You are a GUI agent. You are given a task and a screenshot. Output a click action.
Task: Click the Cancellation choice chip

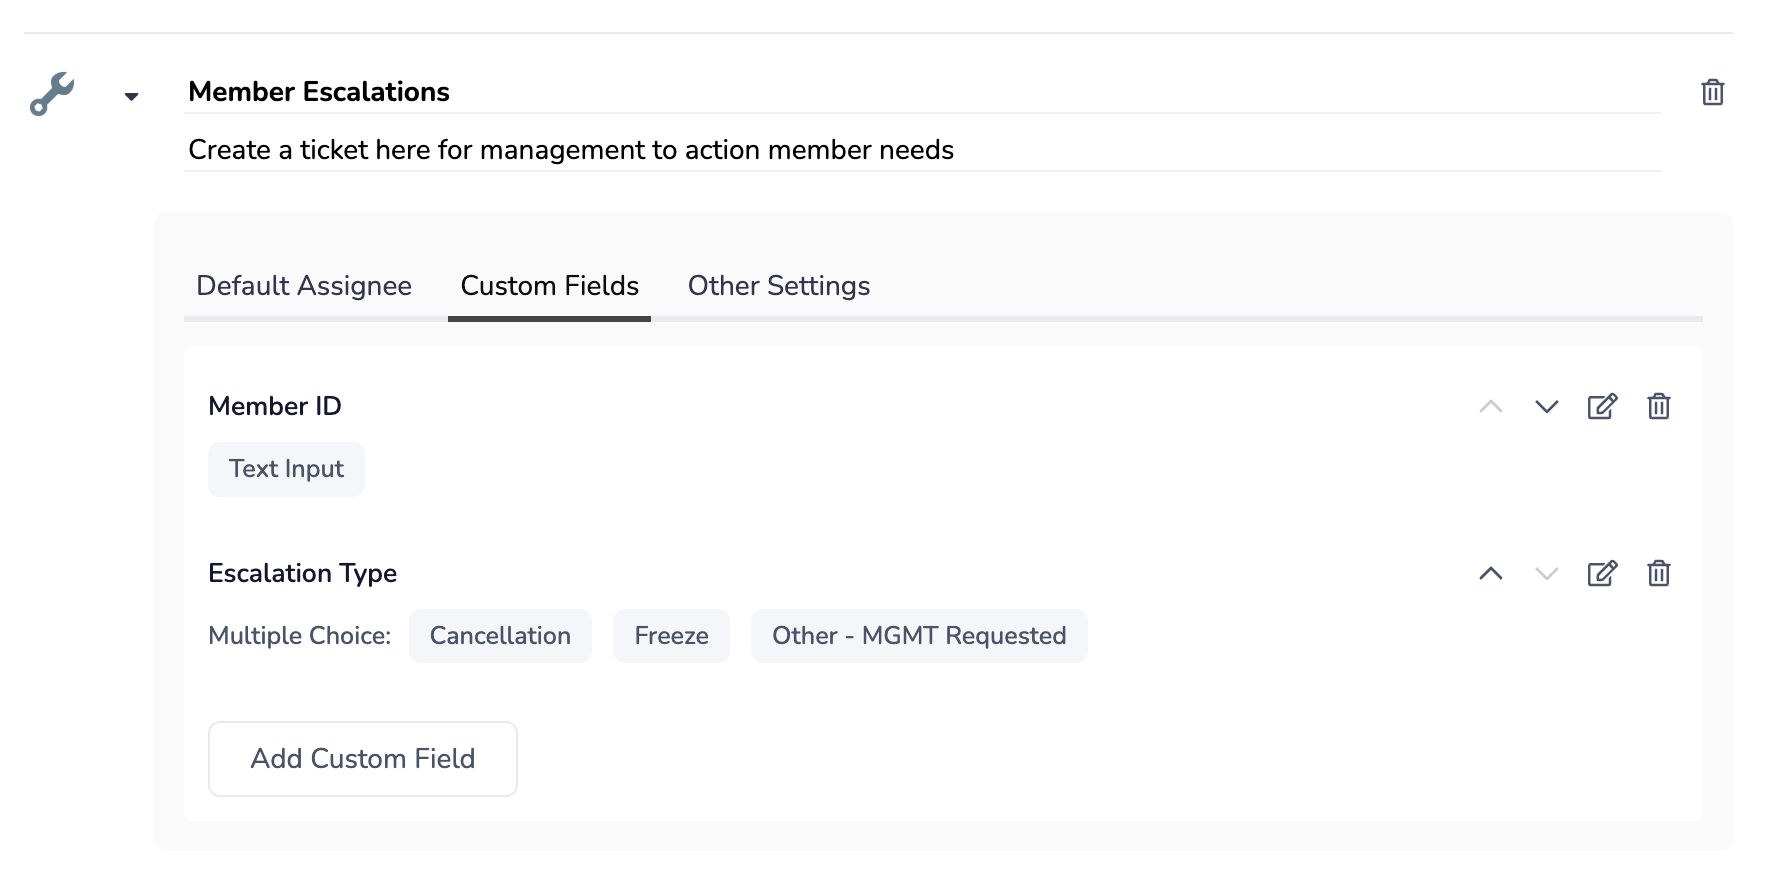(x=500, y=636)
